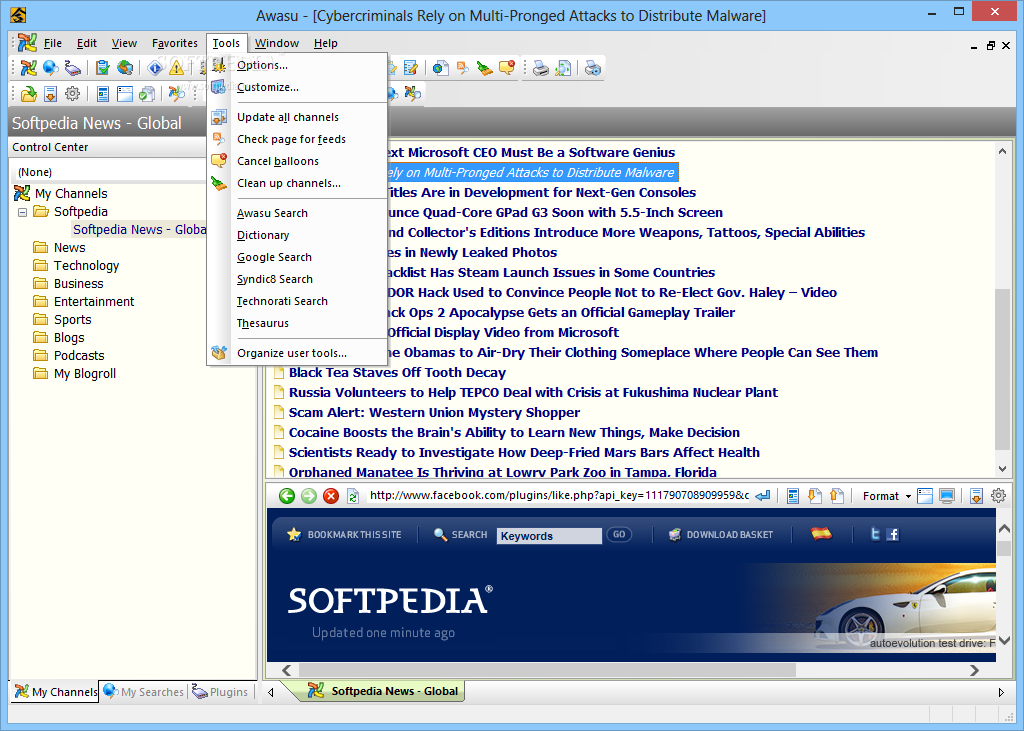Click the printer setup icon with gear

593,67
